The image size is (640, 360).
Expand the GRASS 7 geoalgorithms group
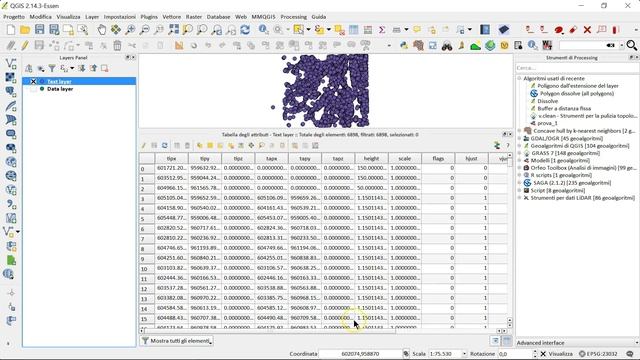(520, 153)
